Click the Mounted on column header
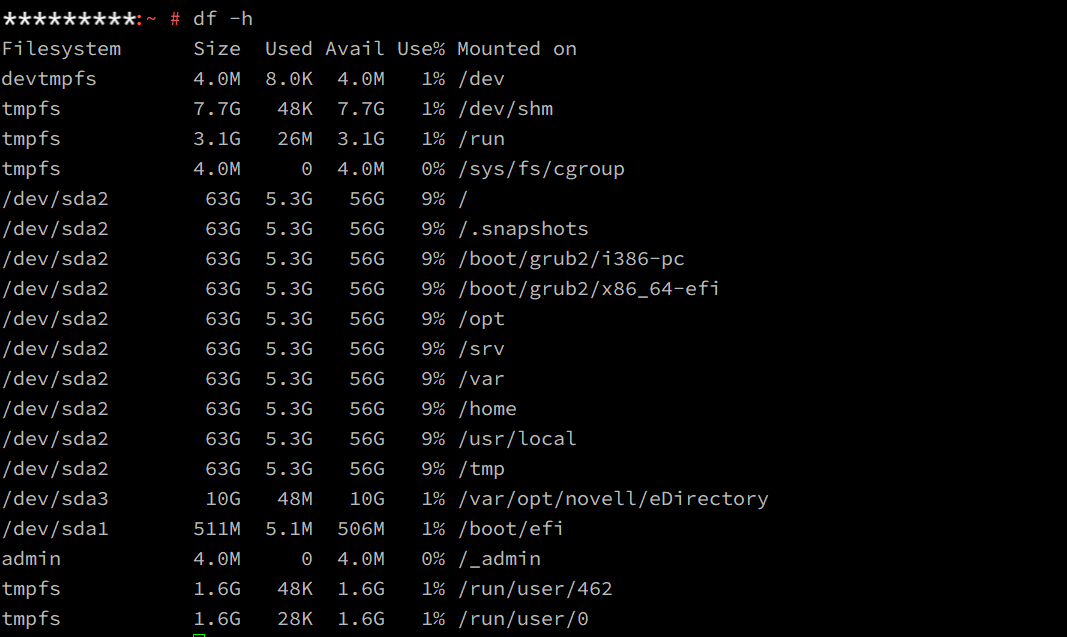The height and width of the screenshot is (637, 1067). click(x=517, y=49)
